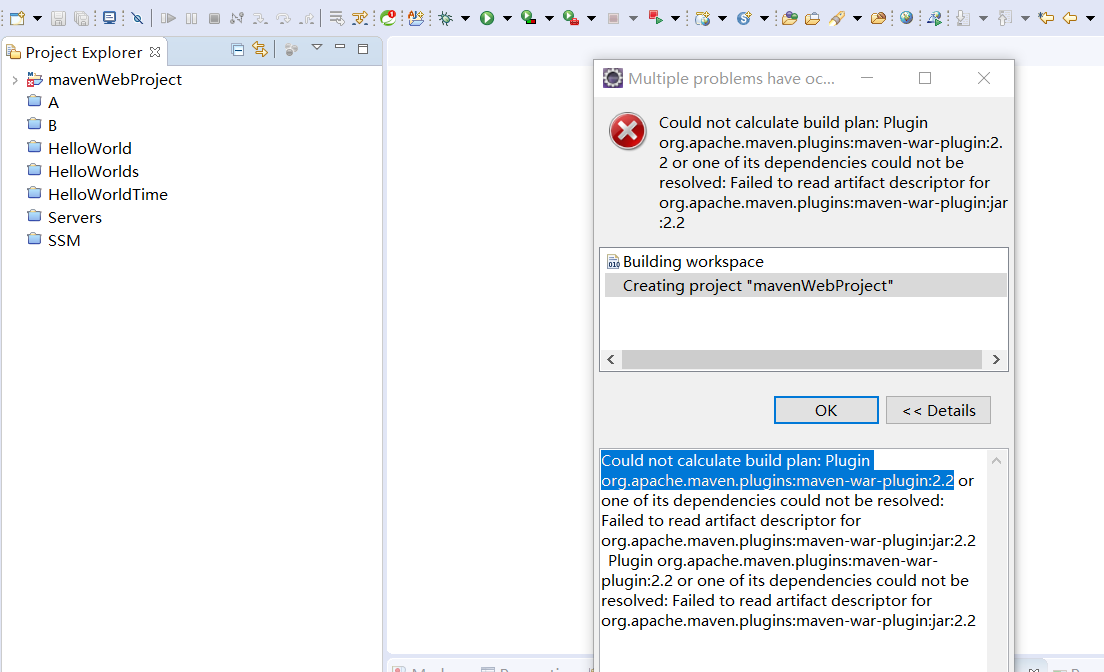Click the Search flashlight icon
This screenshot has width=1104, height=672.
(836, 18)
